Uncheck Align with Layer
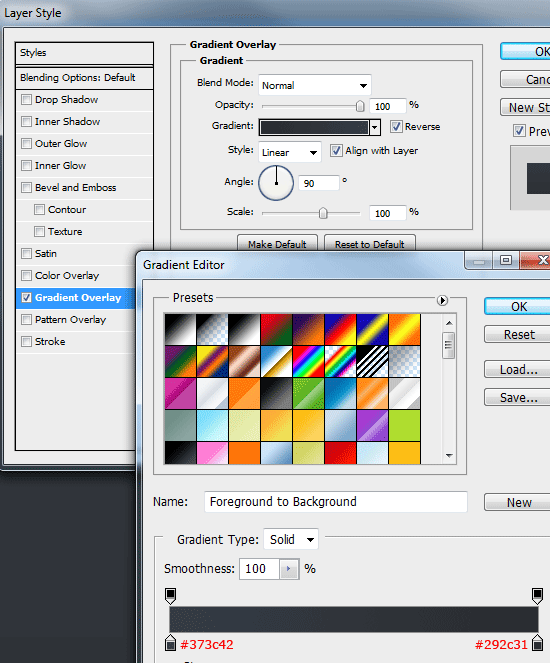 (336, 151)
